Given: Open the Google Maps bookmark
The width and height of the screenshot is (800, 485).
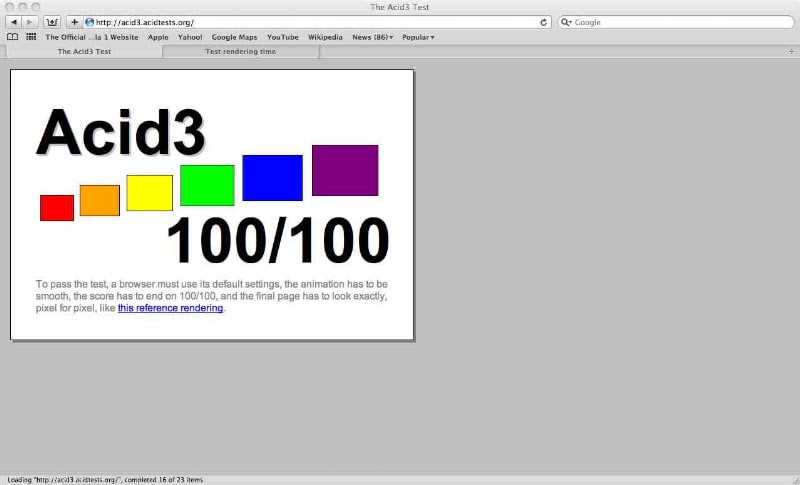Looking at the screenshot, I should pyautogui.click(x=235, y=37).
